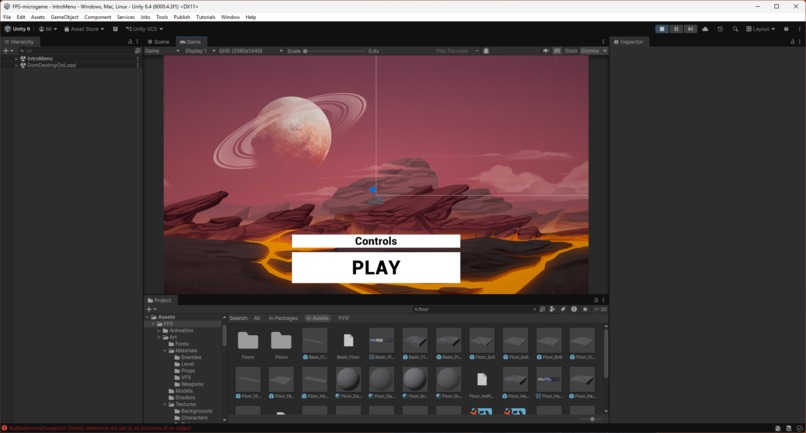The height and width of the screenshot is (433, 806).
Task: Toggle the frame debugger icon after Play Focused
Action: point(486,51)
